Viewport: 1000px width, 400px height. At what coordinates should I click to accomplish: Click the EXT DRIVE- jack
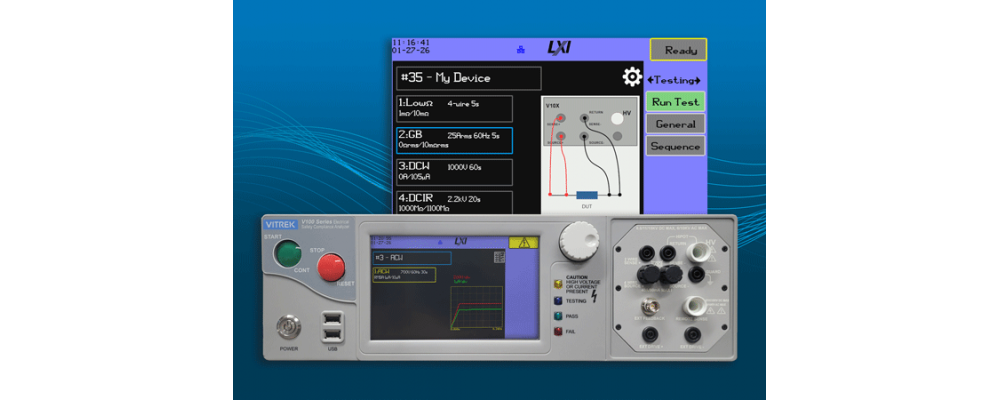click(693, 334)
